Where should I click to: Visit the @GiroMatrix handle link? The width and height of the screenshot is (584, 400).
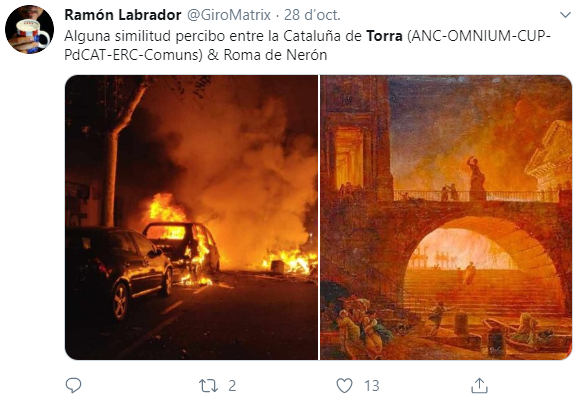[x=228, y=15]
